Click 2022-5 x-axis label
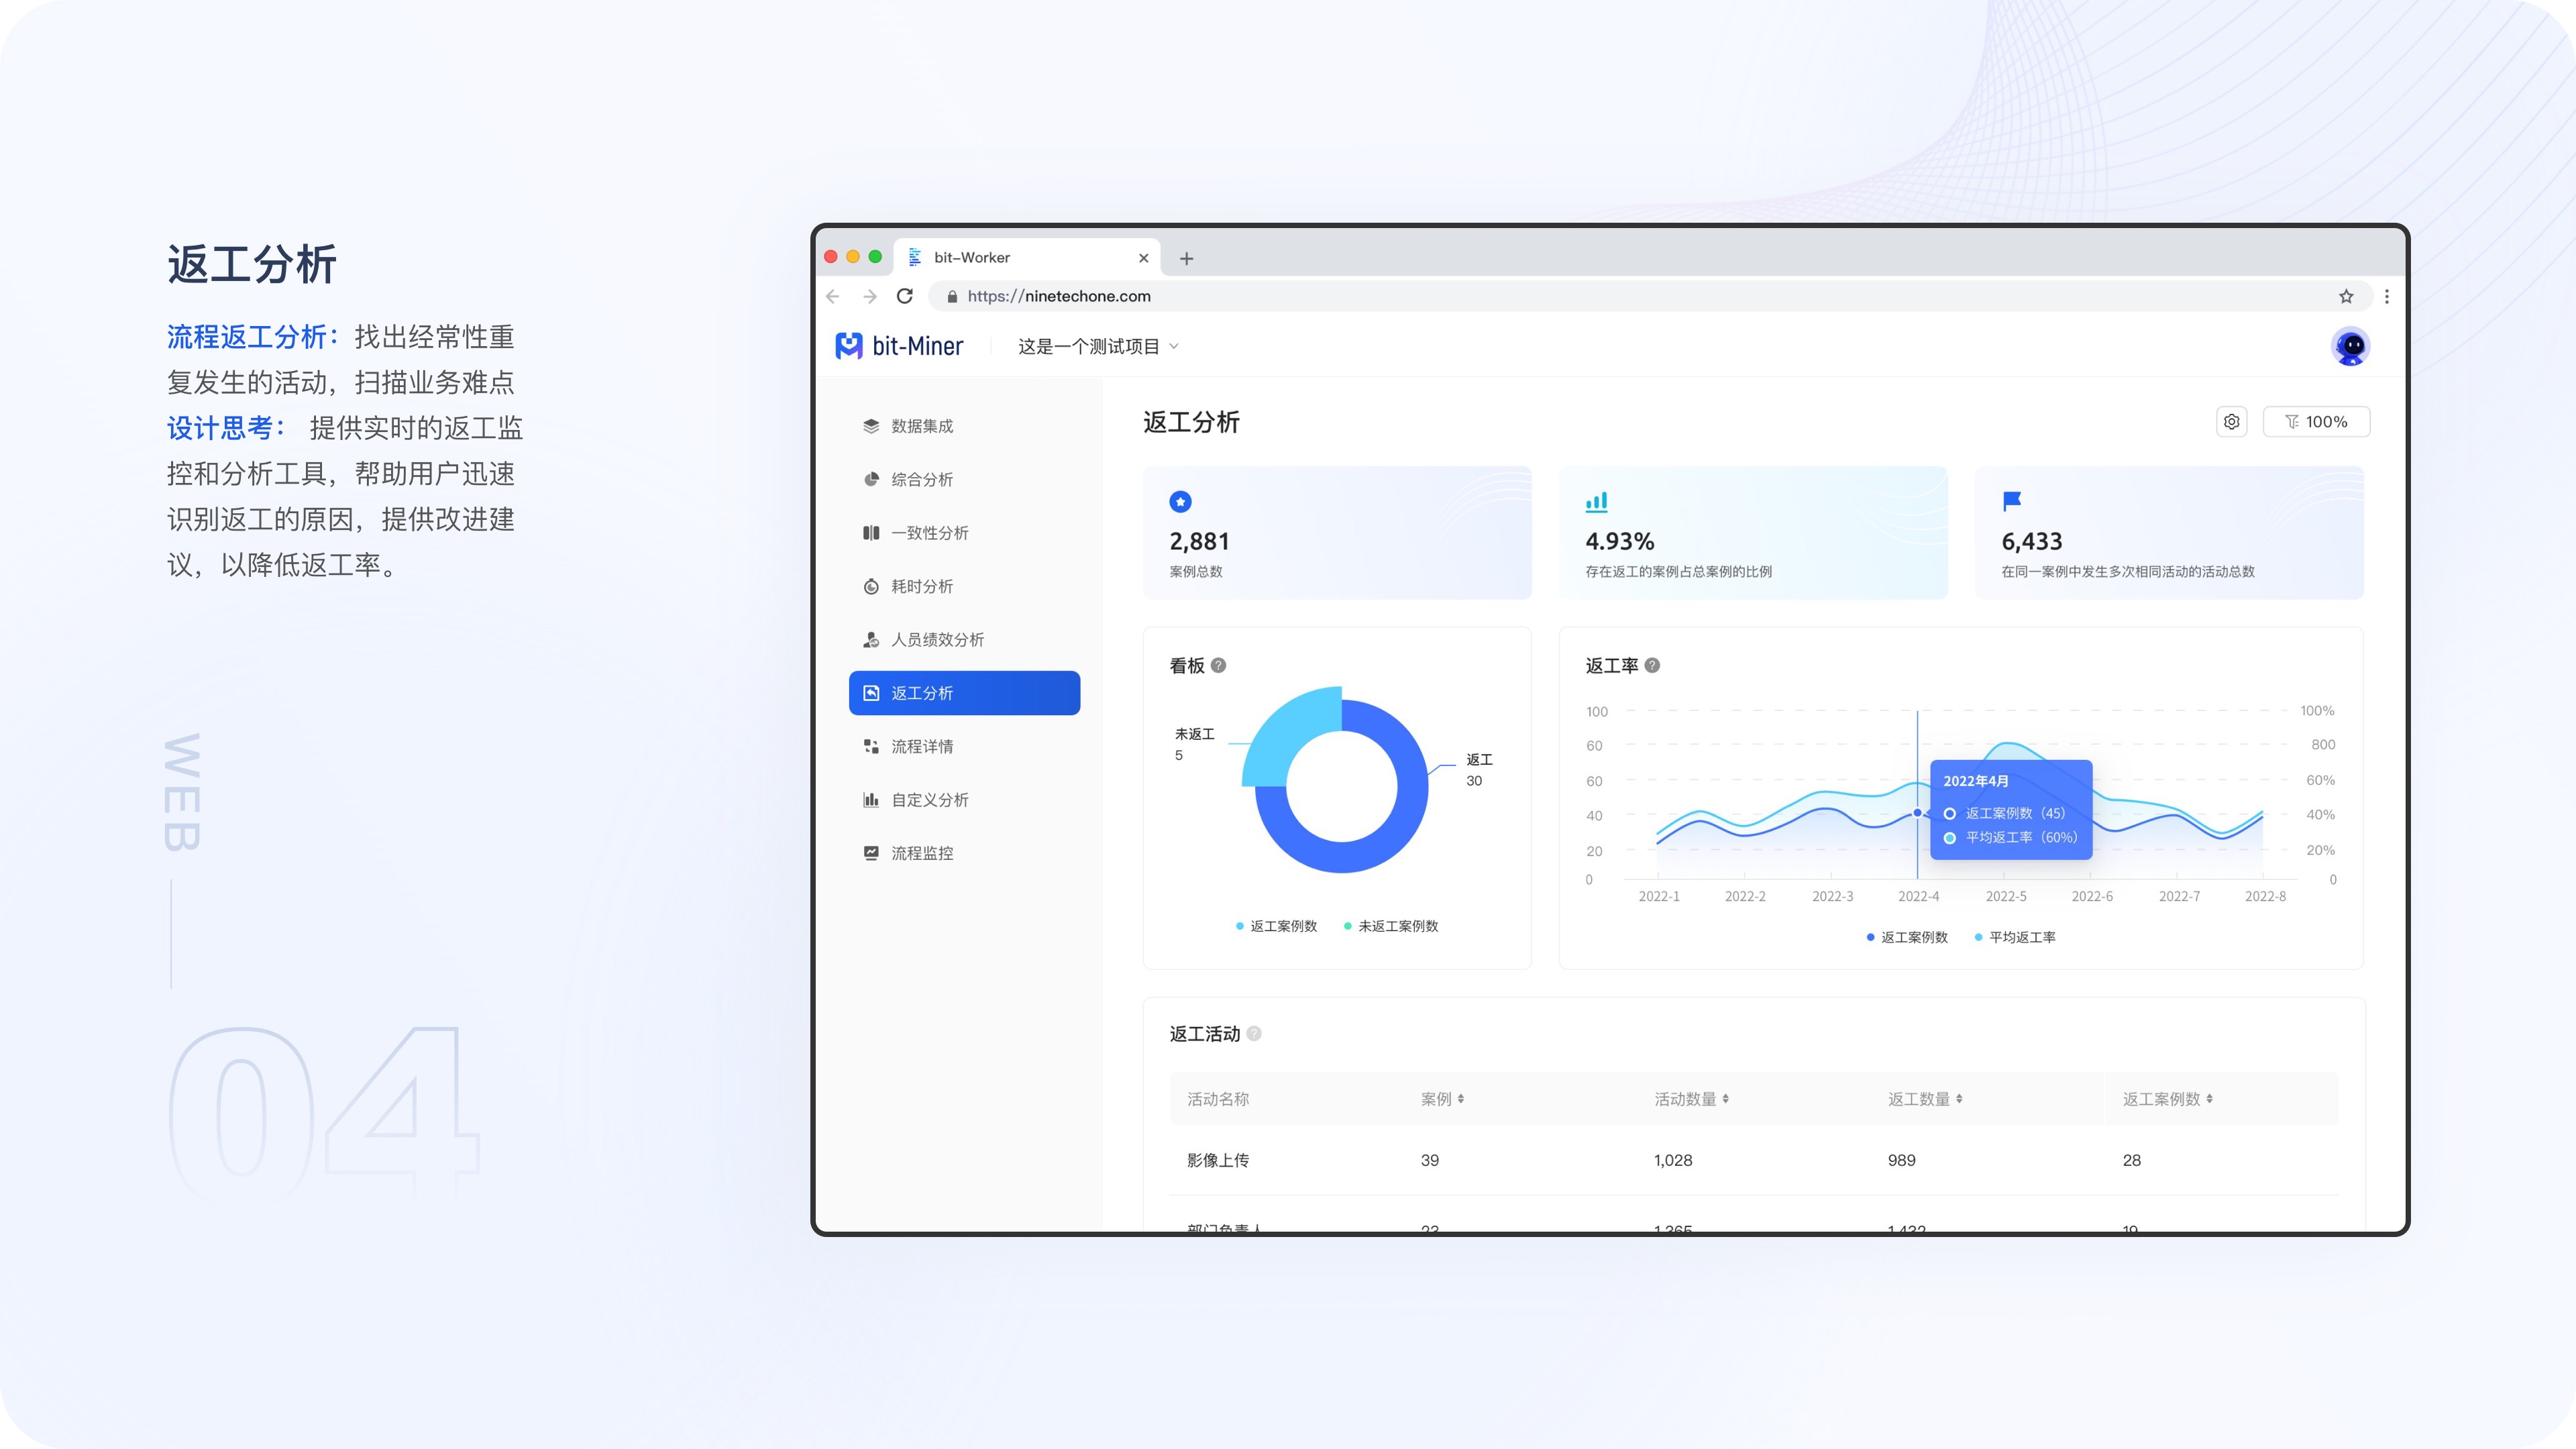 [2006, 896]
